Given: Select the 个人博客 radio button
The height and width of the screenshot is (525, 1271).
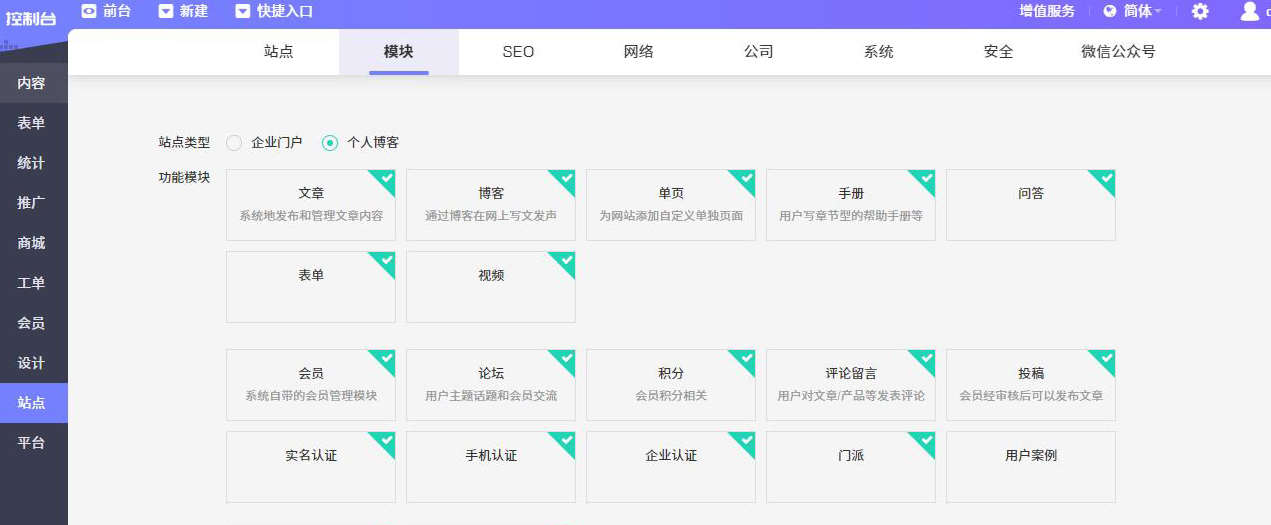Looking at the screenshot, I should click(330, 143).
